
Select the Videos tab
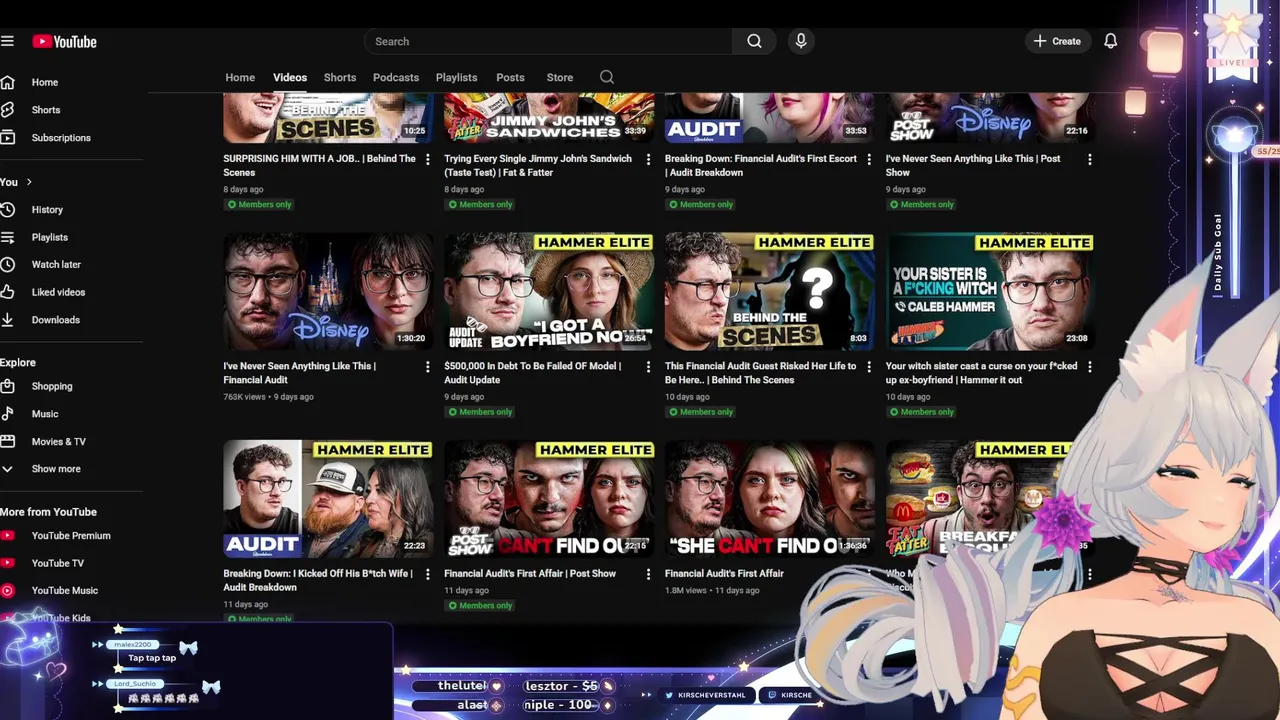pyautogui.click(x=290, y=77)
